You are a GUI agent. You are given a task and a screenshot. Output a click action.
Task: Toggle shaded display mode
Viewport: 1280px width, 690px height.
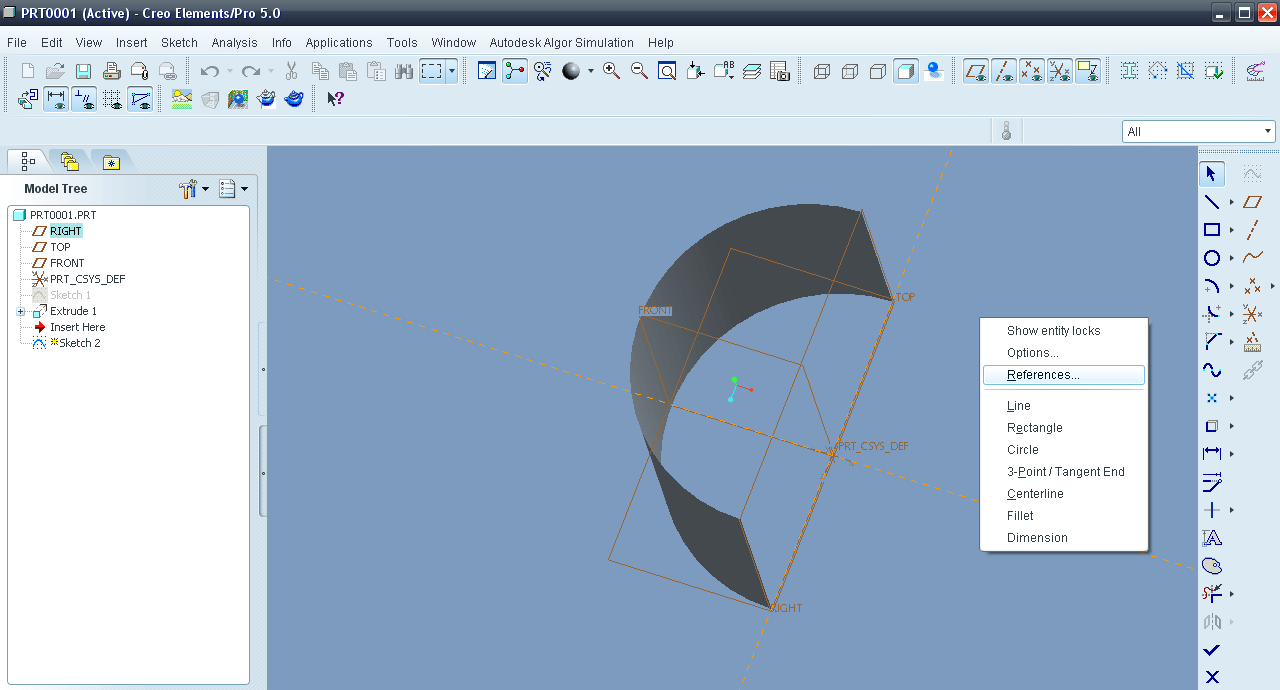906,71
